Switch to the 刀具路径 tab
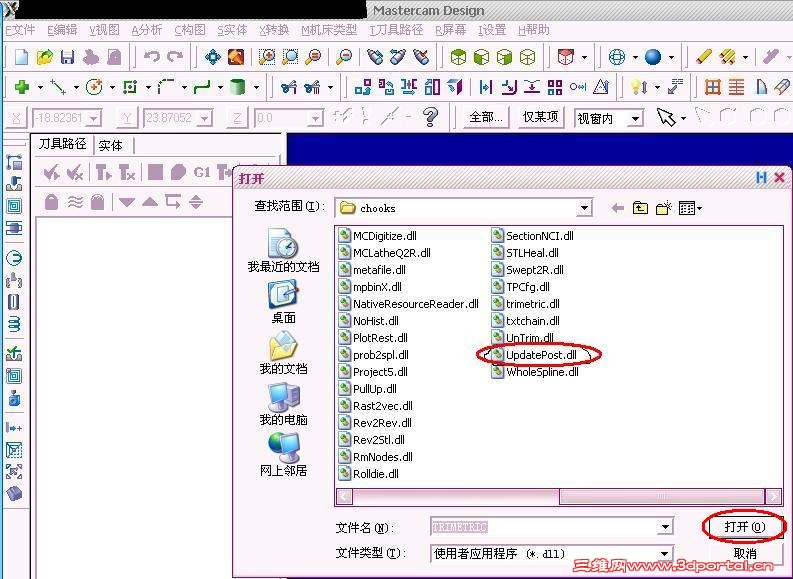This screenshot has width=793, height=579. pos(63,144)
